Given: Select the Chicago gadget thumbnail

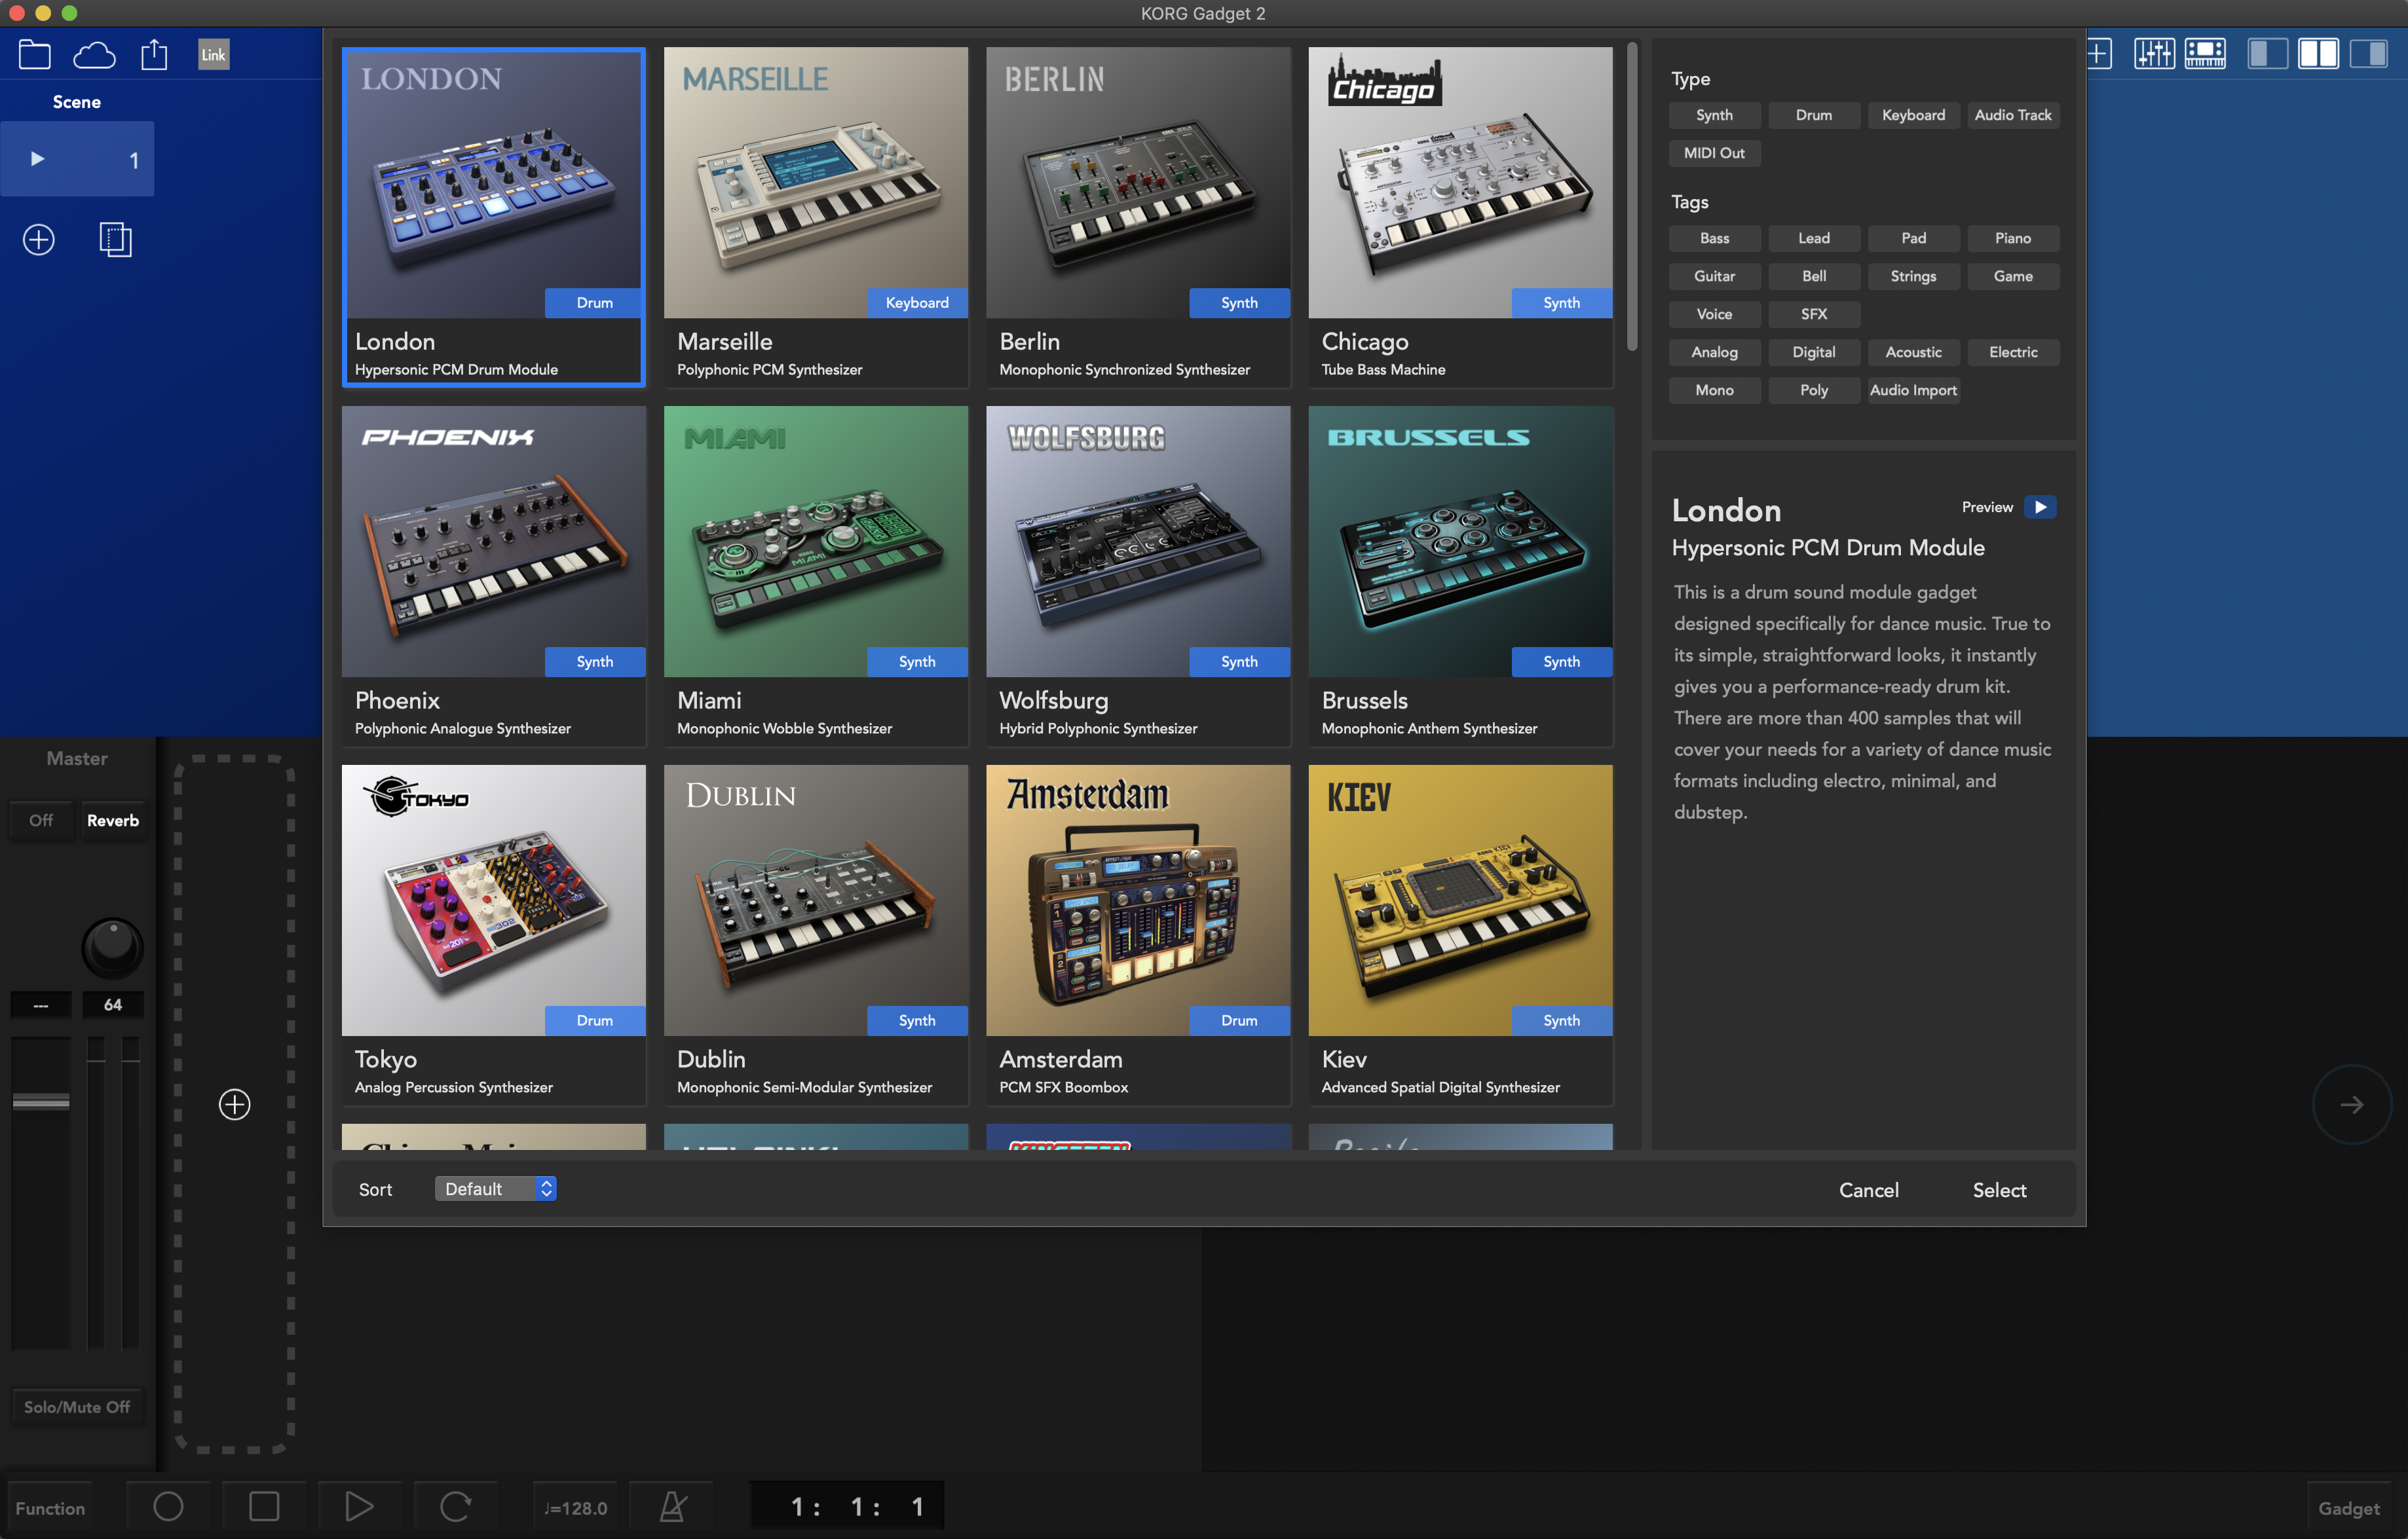Looking at the screenshot, I should pos(1460,182).
